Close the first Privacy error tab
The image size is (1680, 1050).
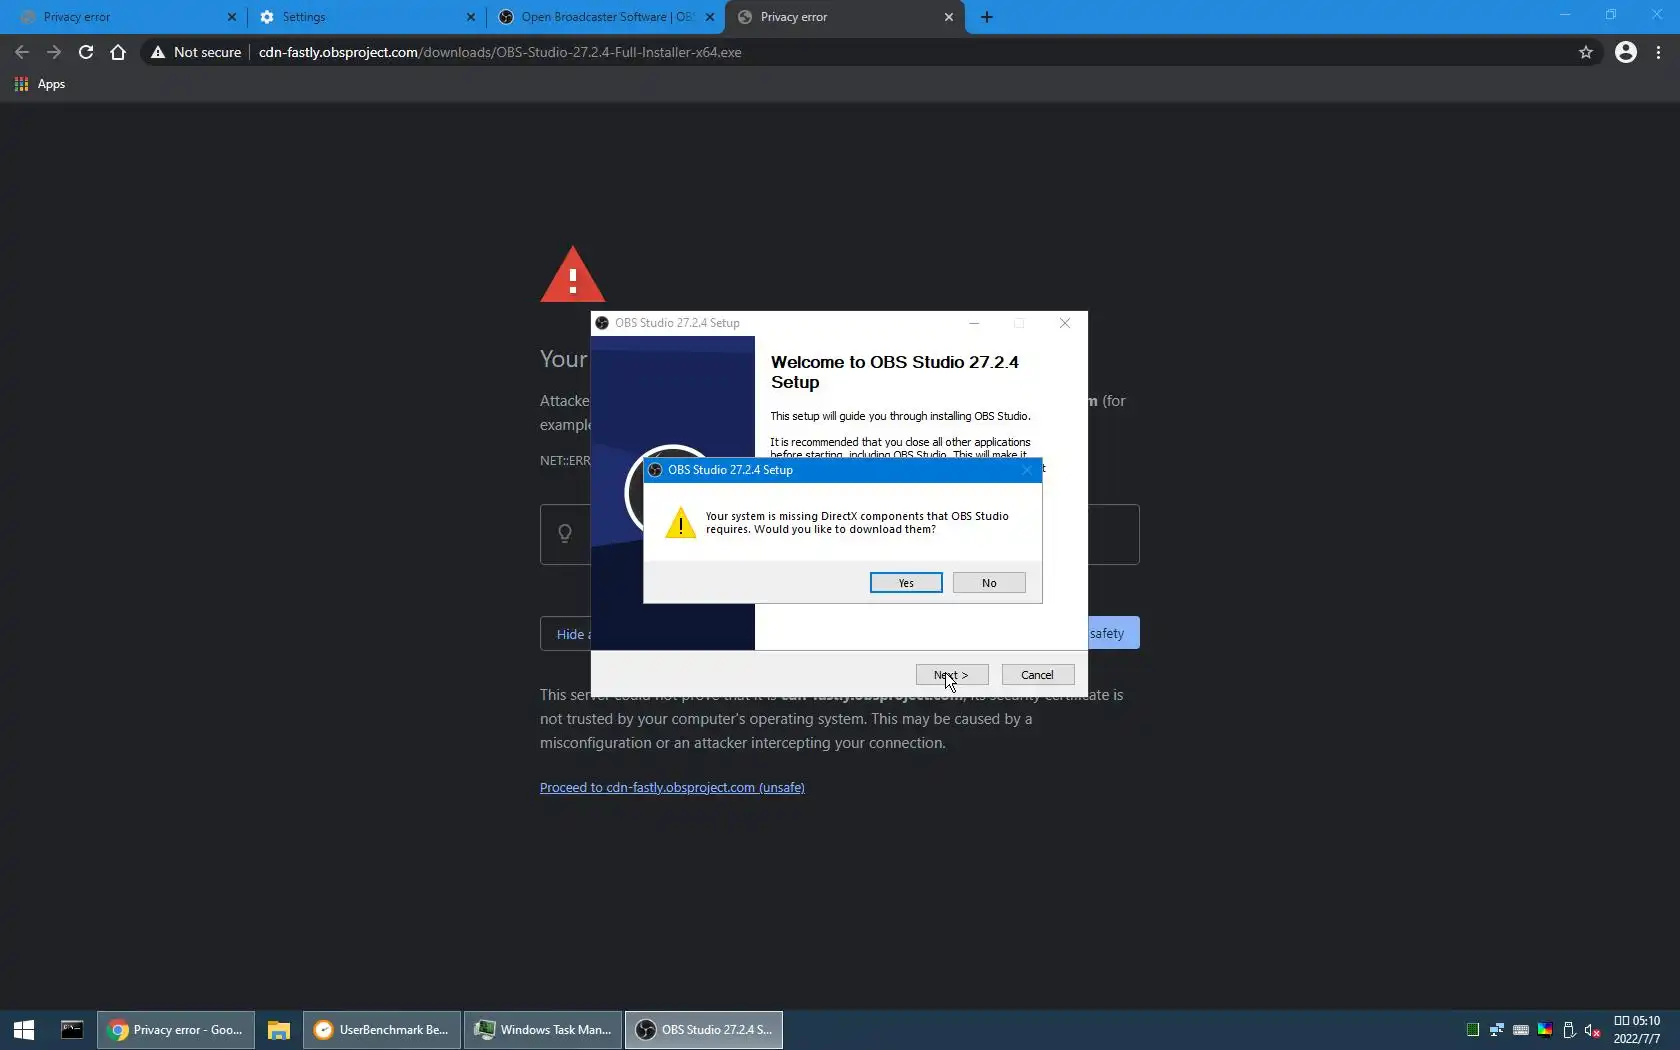(x=232, y=17)
